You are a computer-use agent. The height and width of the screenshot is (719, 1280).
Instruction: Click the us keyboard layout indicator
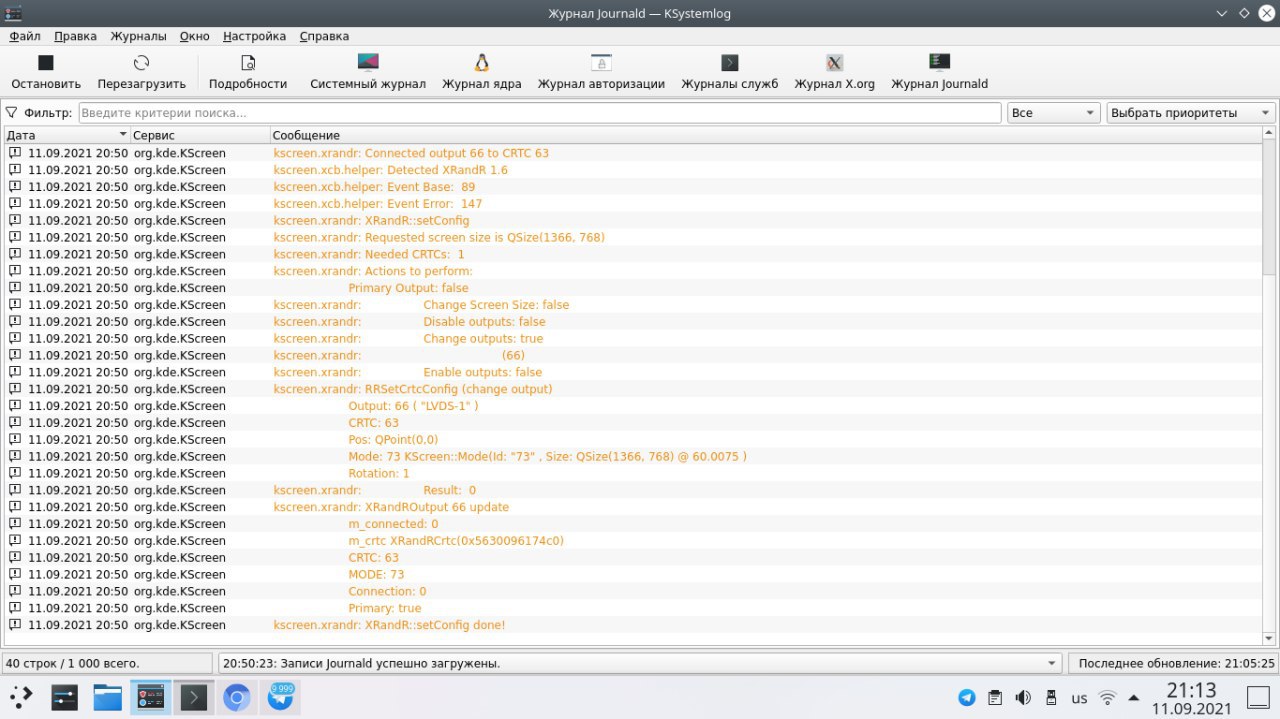(x=1079, y=698)
